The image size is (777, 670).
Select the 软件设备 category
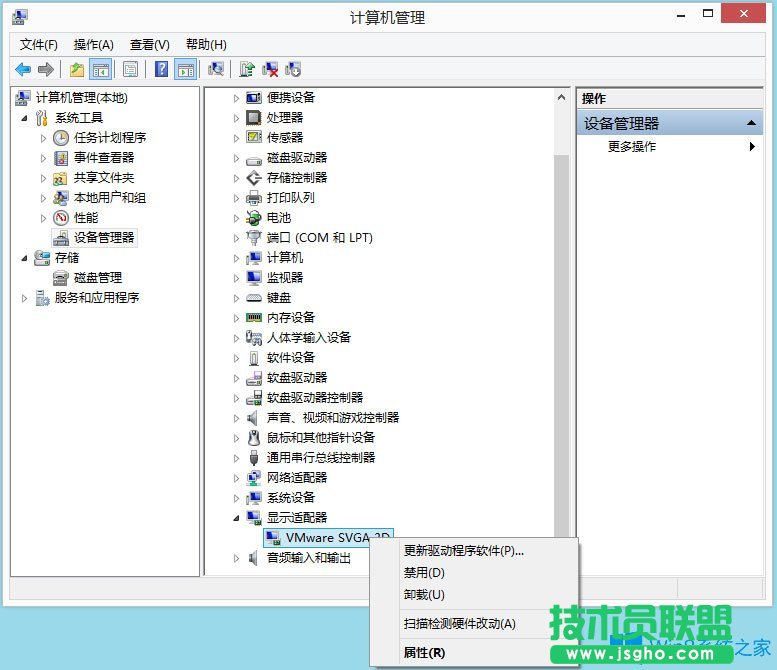(x=290, y=357)
